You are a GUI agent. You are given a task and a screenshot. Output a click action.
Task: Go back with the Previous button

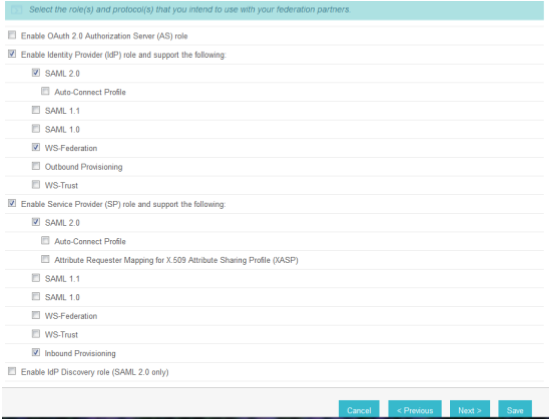coord(415,409)
